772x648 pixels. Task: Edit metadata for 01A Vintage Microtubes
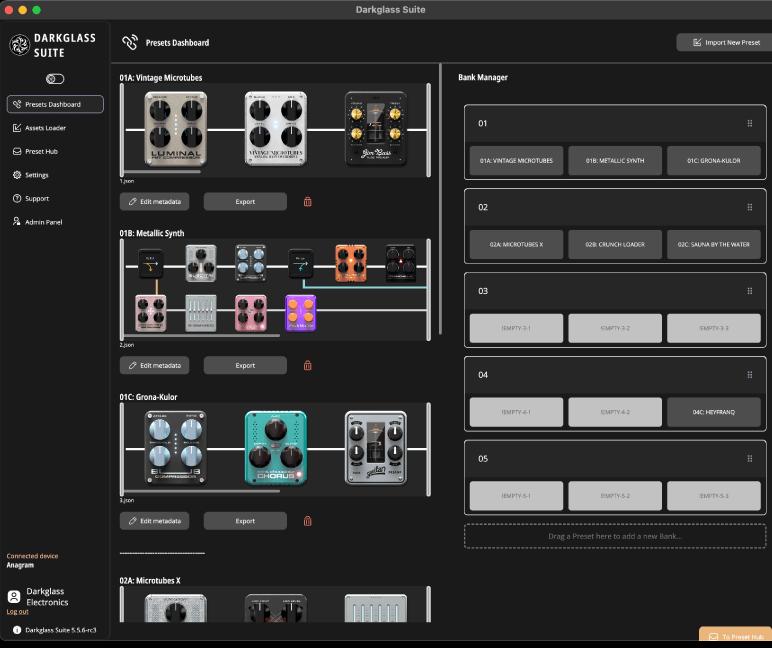pos(154,202)
